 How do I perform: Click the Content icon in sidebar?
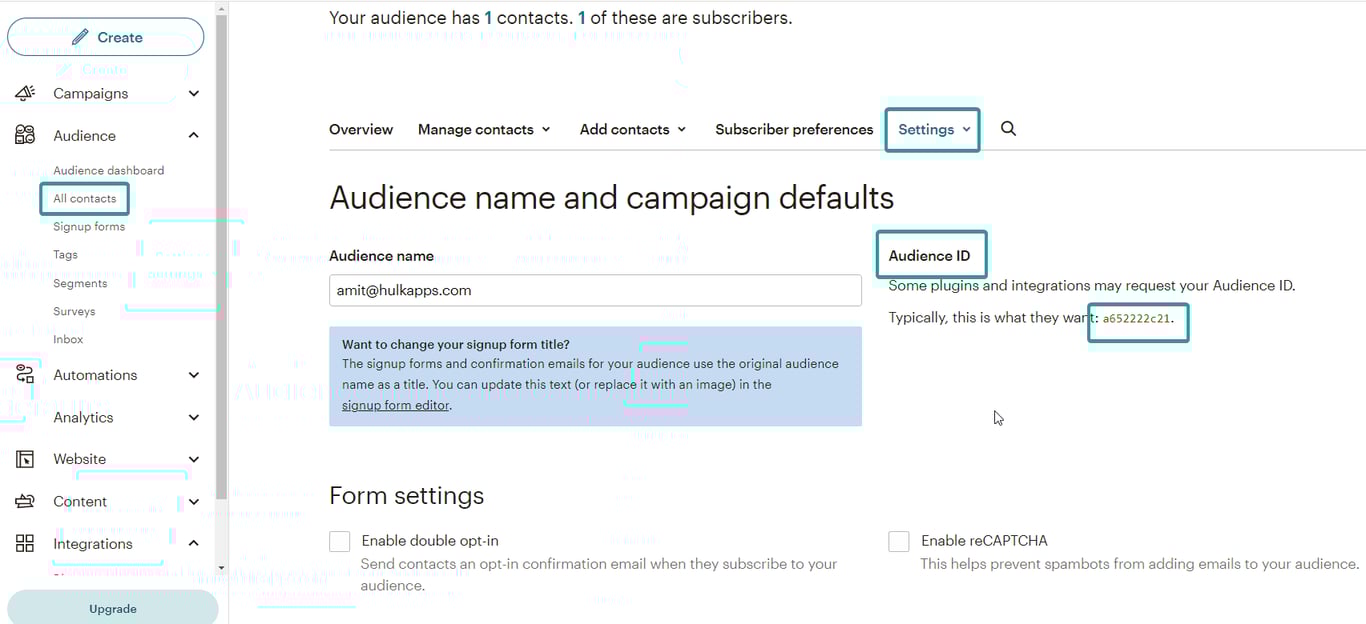pos(25,502)
